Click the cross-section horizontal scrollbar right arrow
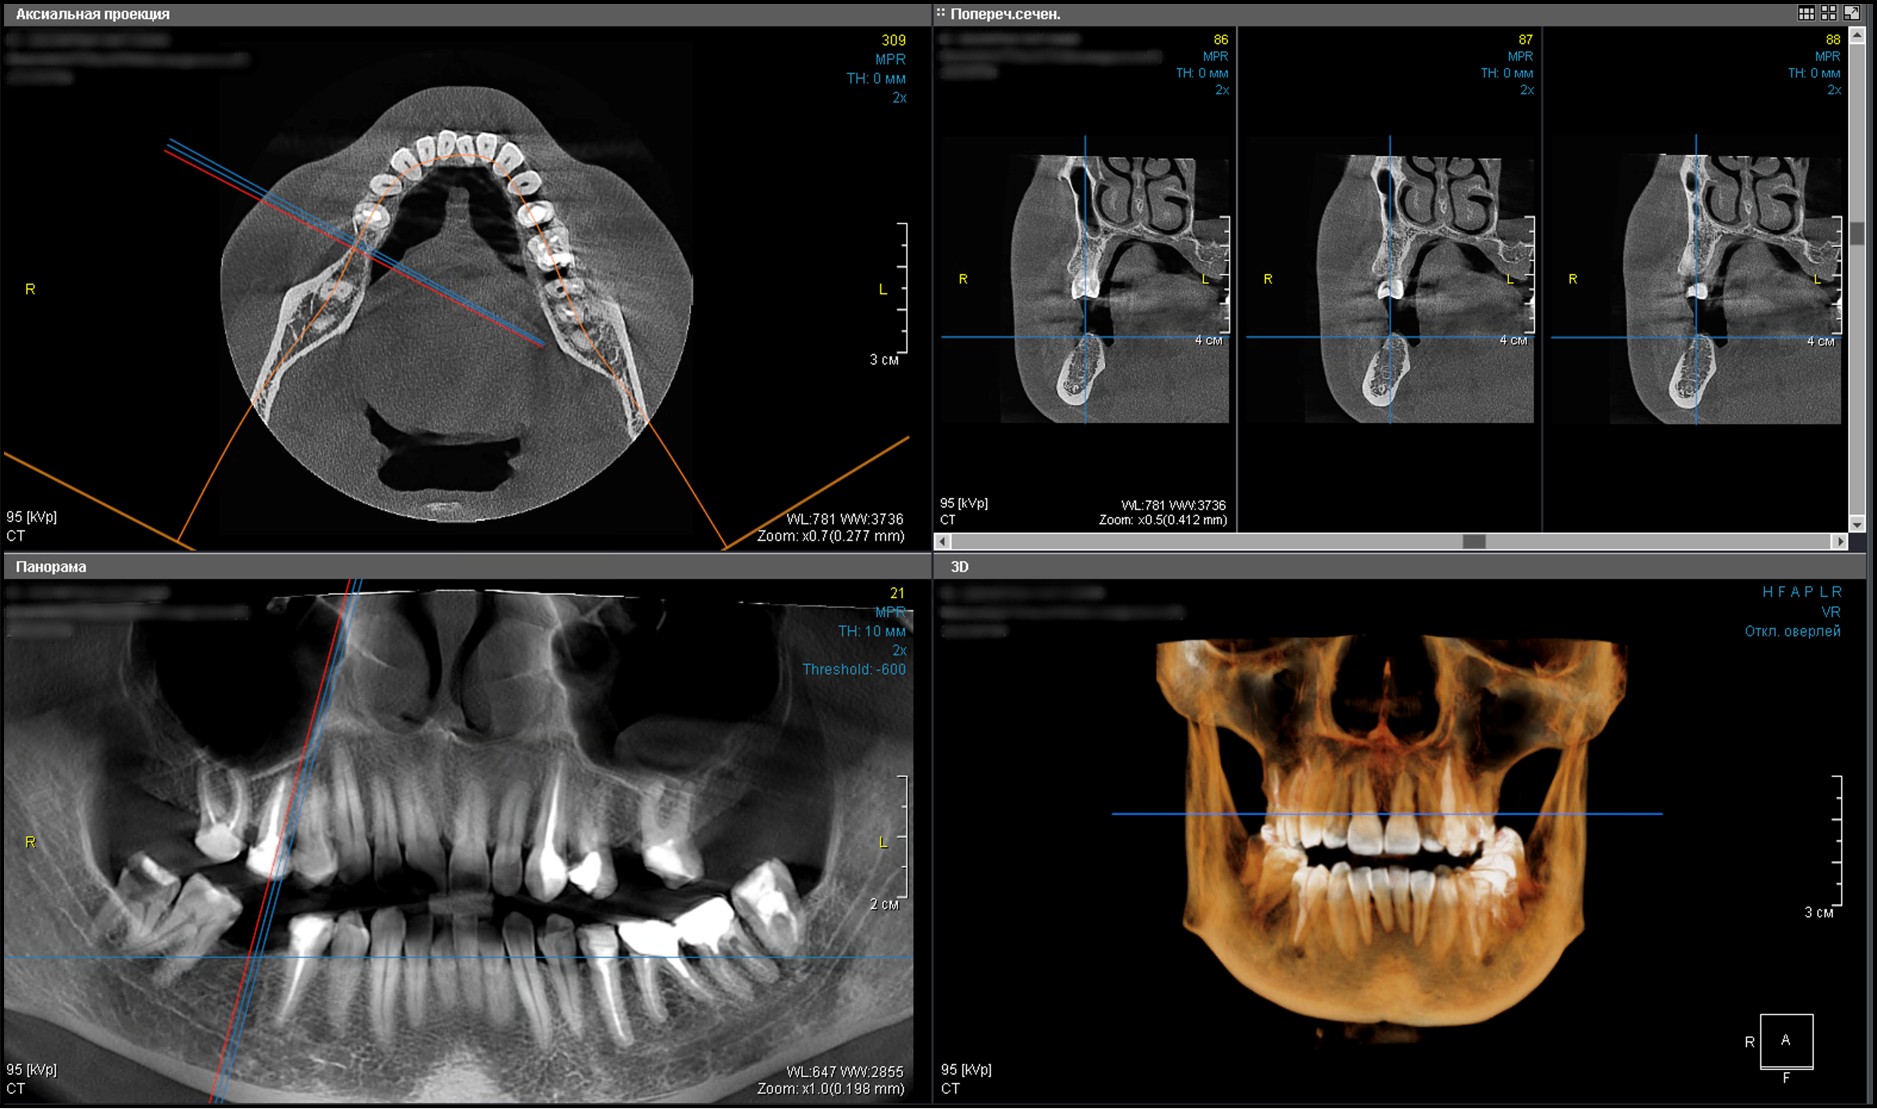 click(x=1839, y=541)
